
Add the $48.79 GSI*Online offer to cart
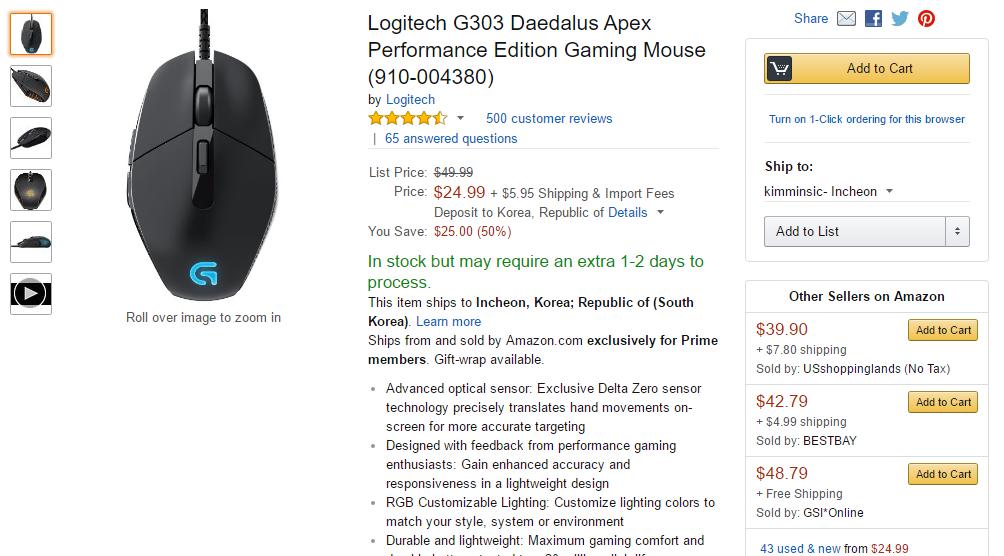[x=943, y=474]
